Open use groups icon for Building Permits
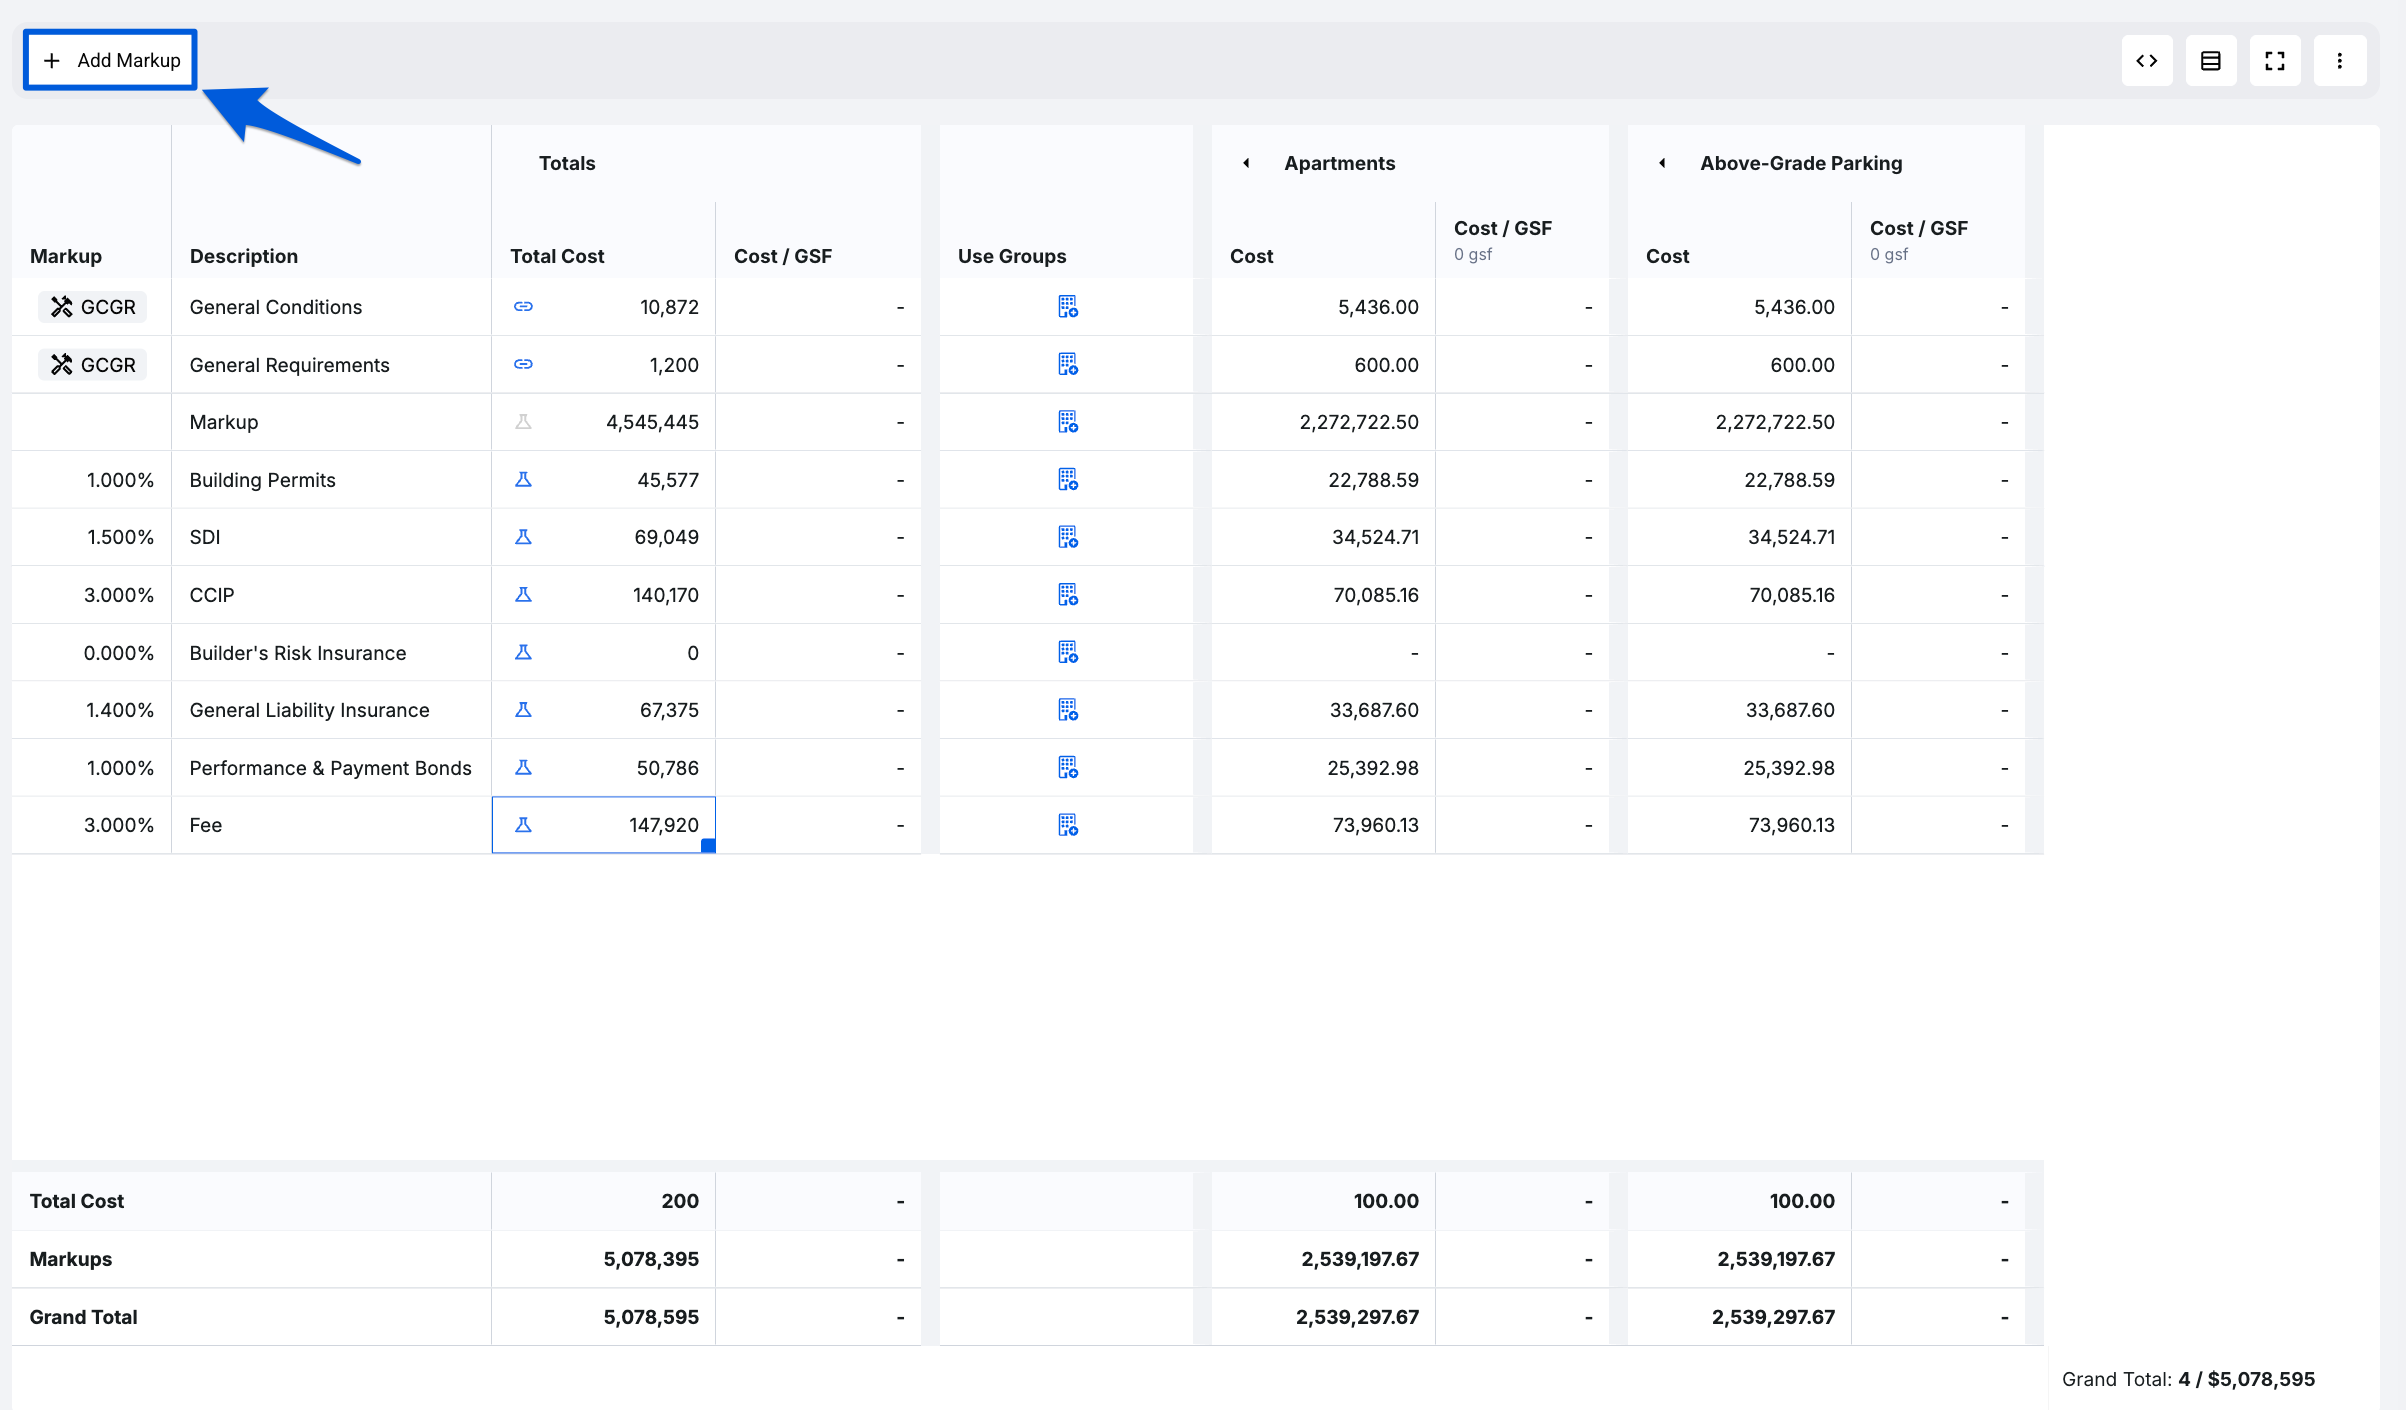 (1067, 480)
